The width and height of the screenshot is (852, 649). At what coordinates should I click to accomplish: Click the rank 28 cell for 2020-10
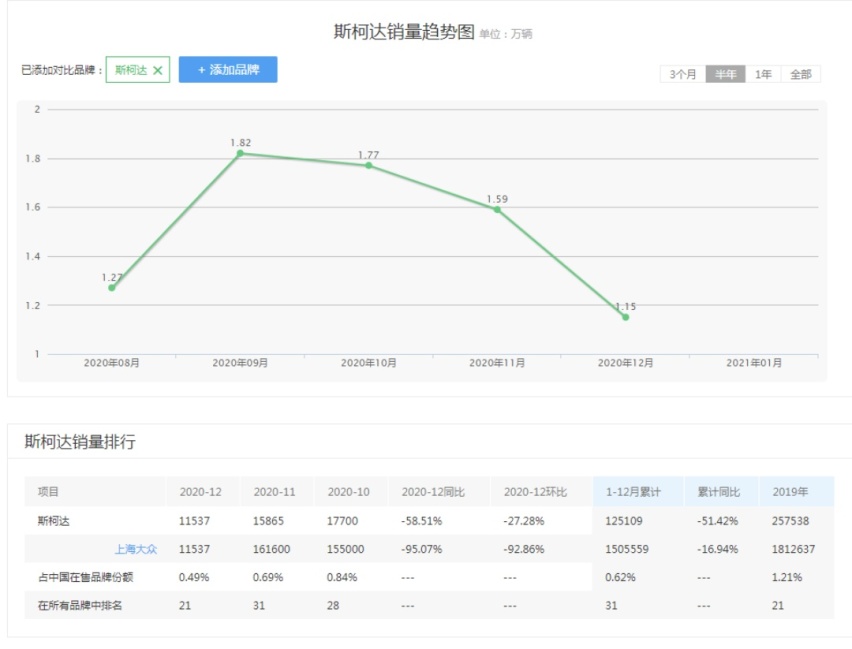click(333, 606)
